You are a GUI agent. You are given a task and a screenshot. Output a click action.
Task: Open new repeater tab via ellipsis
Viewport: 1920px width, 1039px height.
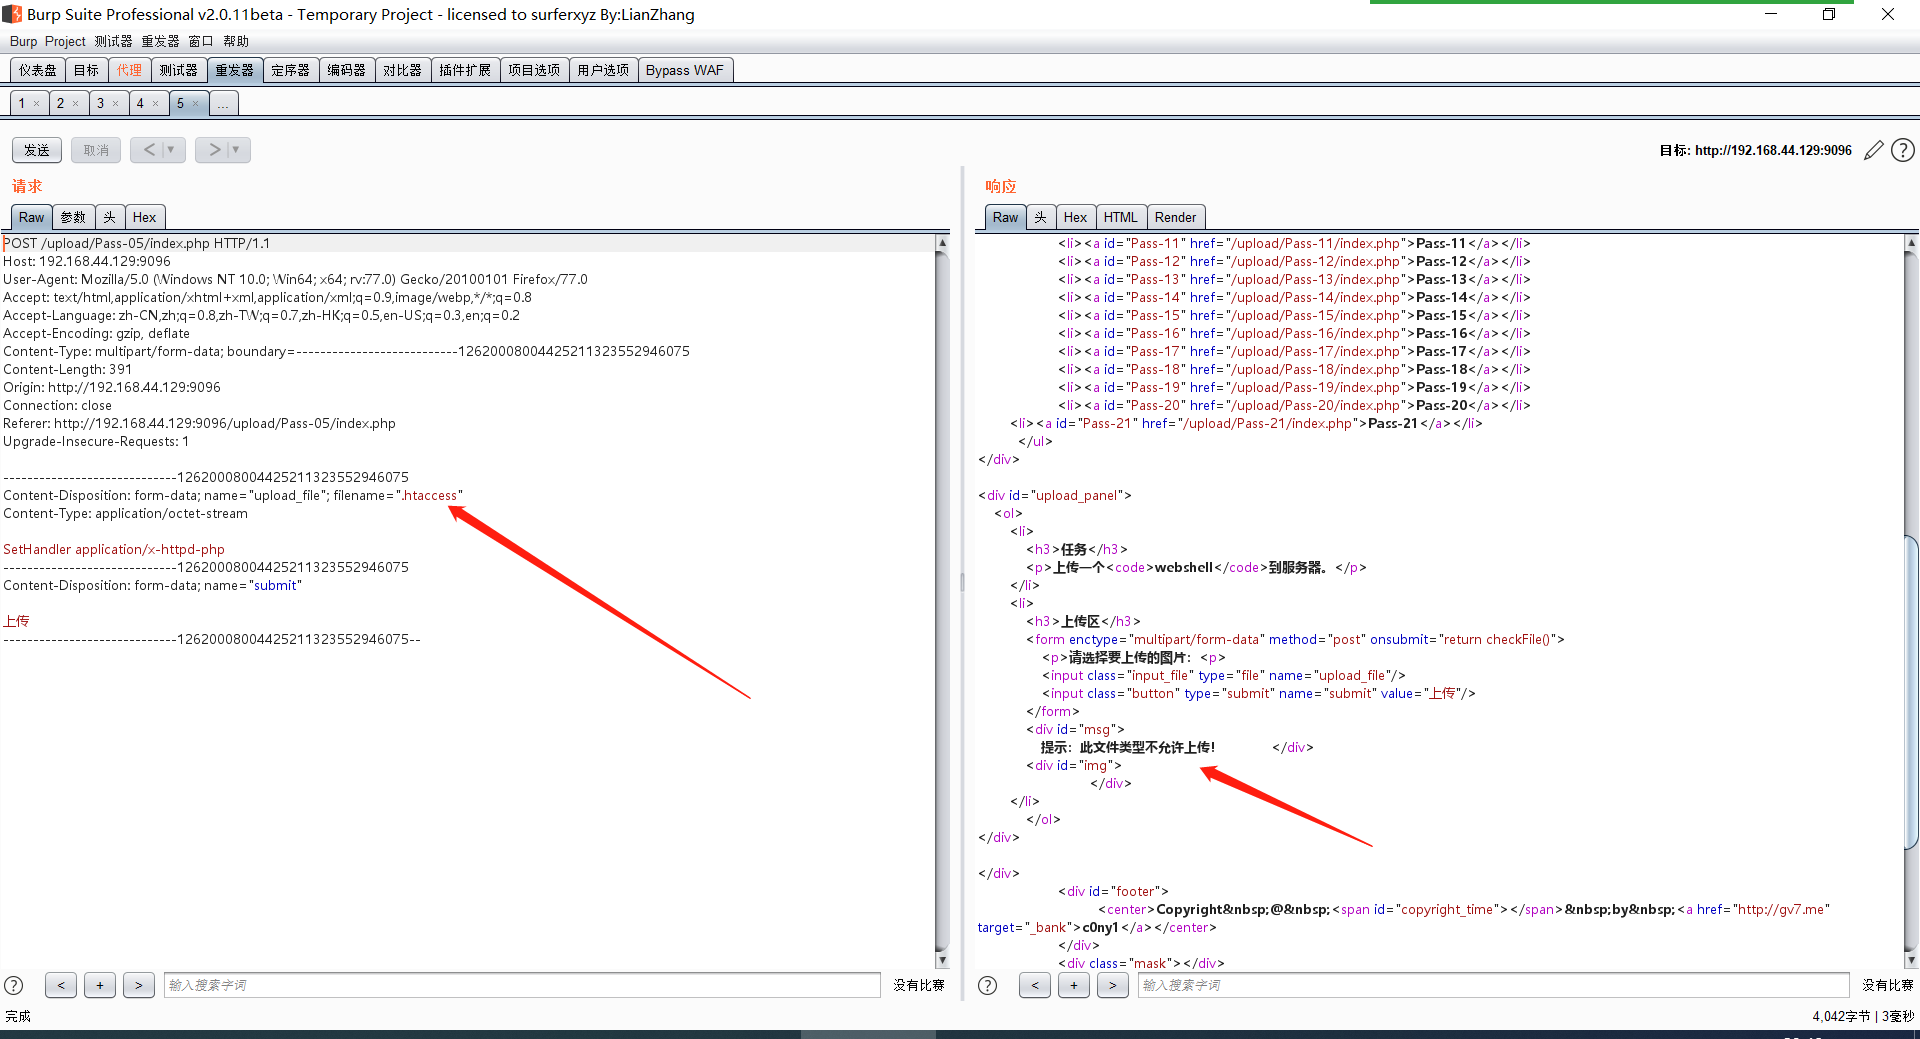[x=223, y=103]
